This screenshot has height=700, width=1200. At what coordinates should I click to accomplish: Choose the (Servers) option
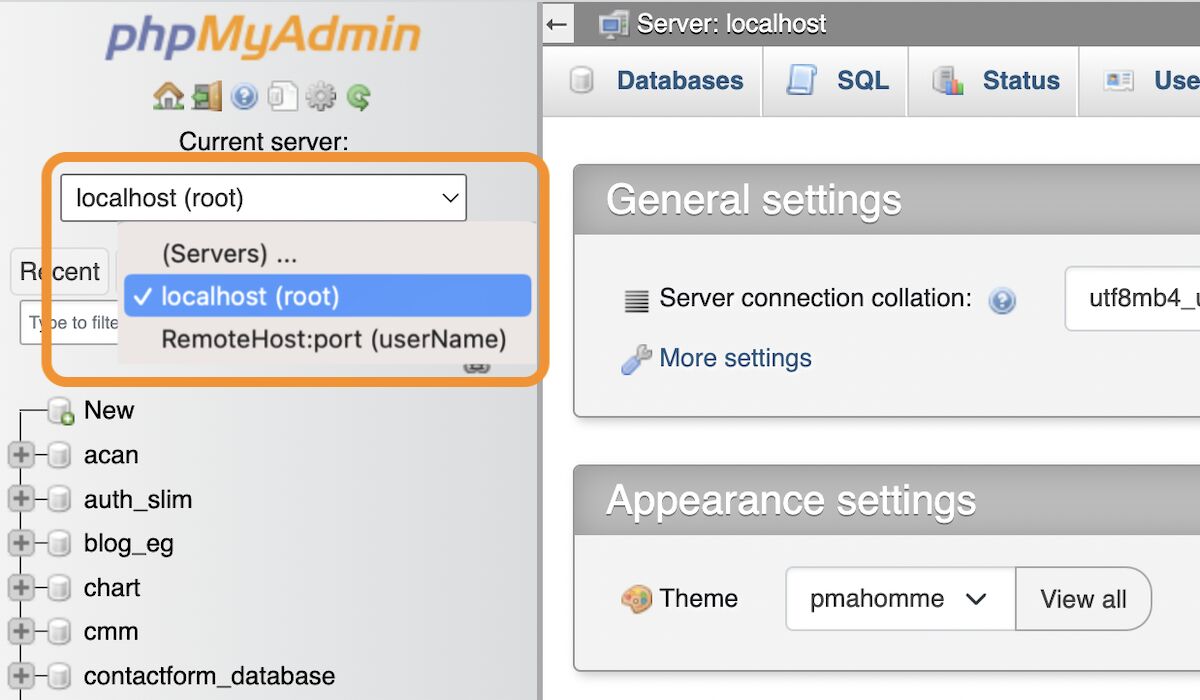[231, 254]
